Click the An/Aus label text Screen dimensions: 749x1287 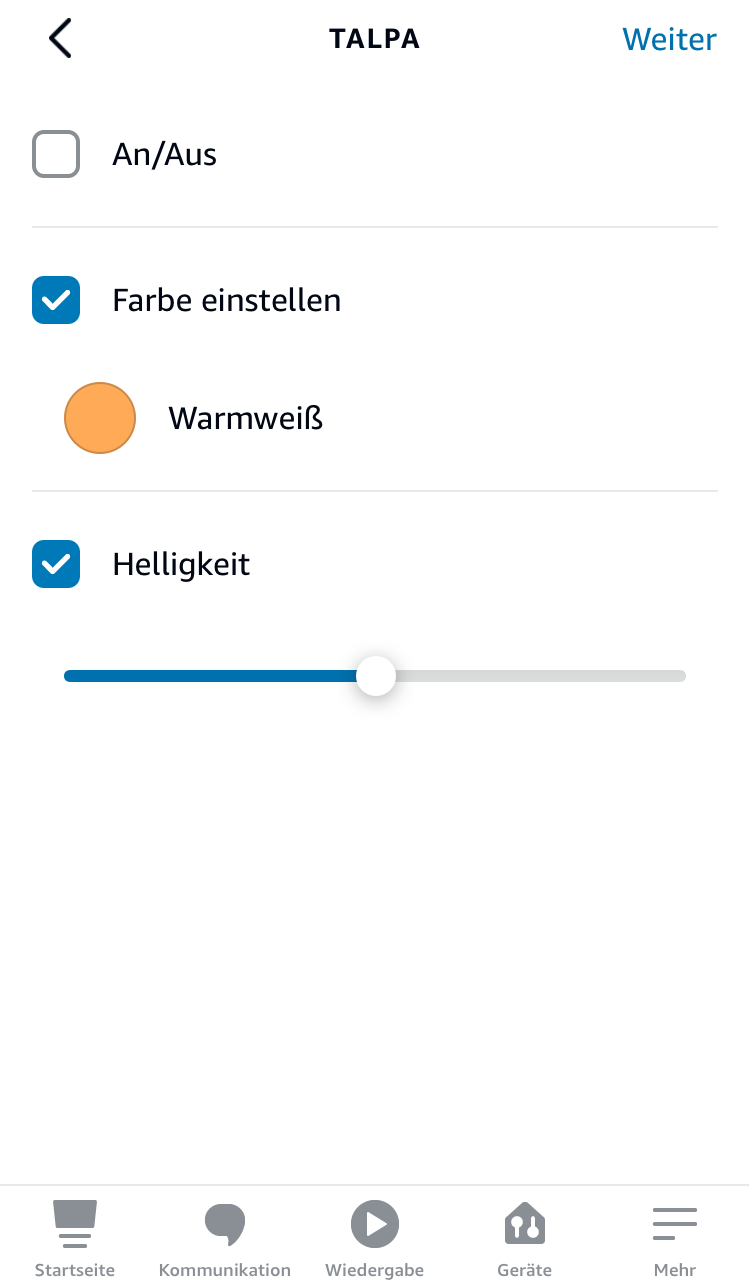pyautogui.click(x=165, y=155)
